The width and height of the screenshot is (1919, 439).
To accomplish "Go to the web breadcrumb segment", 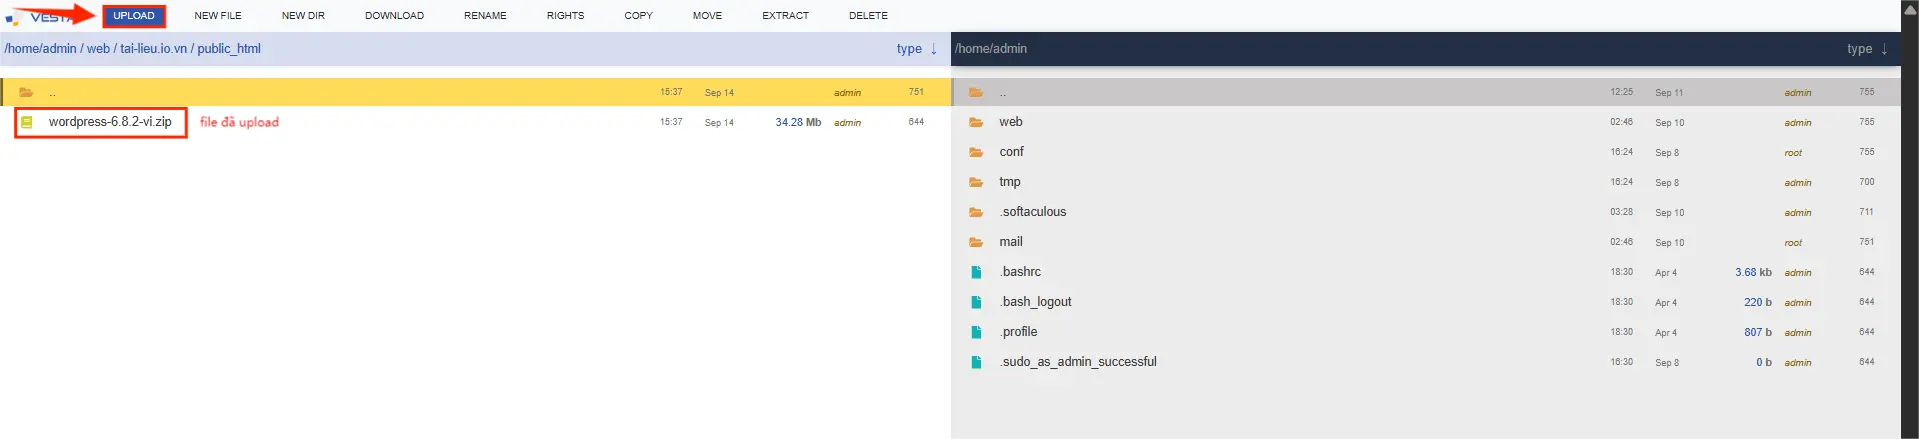I will click(x=98, y=49).
